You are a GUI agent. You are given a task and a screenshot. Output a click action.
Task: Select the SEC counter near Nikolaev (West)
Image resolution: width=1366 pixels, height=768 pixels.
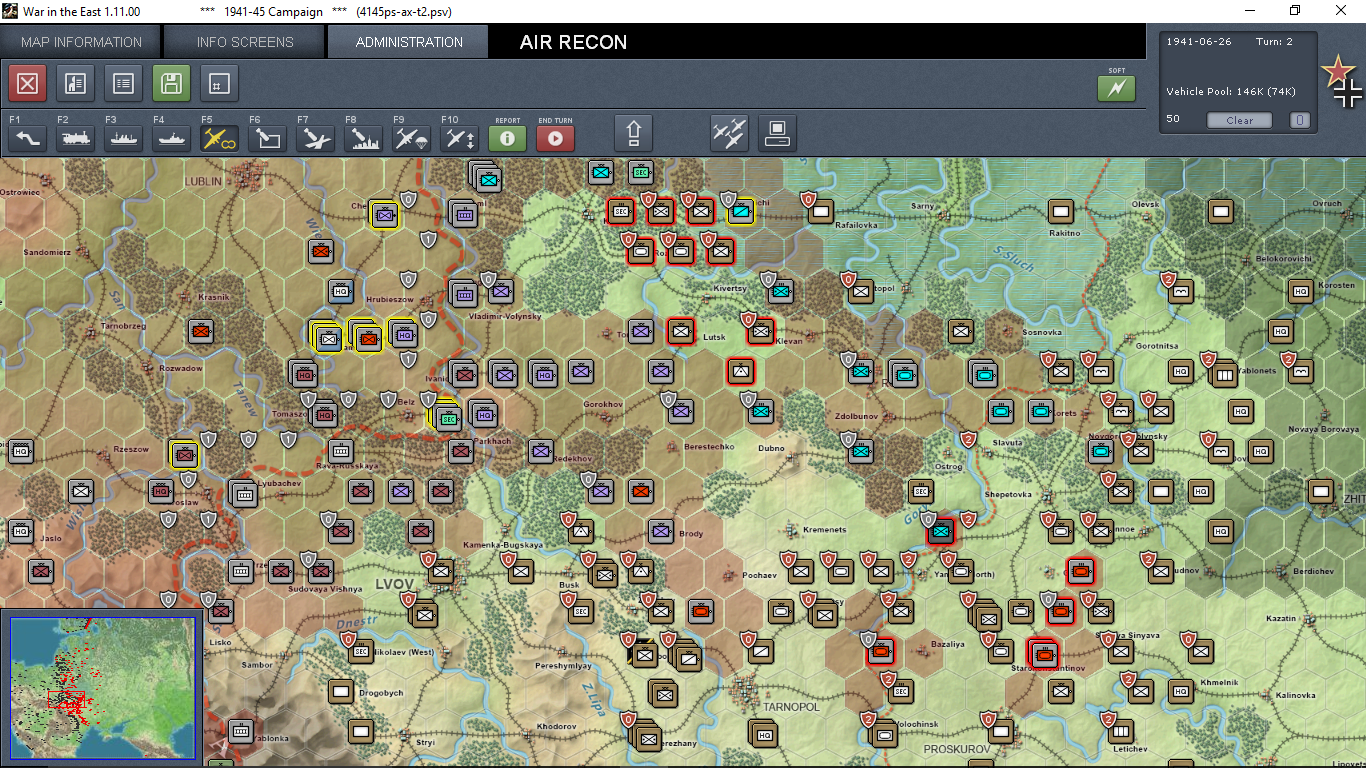361,651
